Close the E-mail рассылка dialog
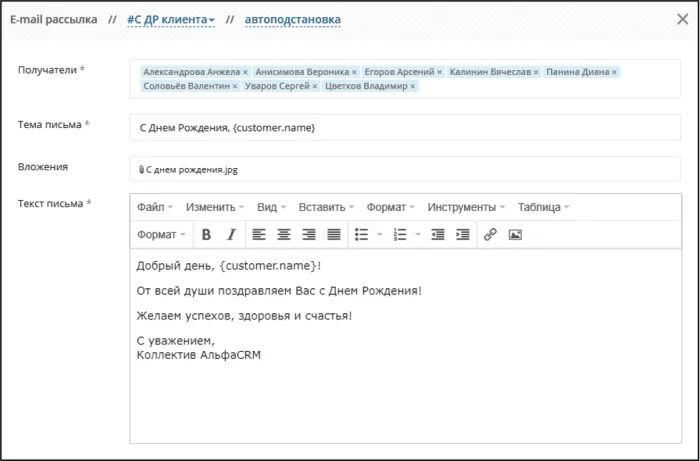The image size is (700, 461). pyautogui.click(x=683, y=19)
